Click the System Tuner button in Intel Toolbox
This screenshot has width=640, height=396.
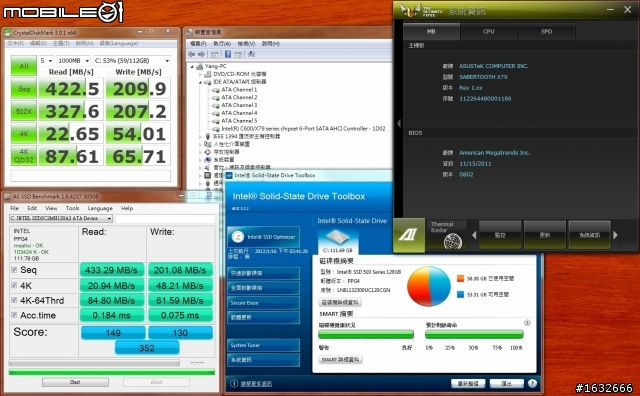(x=263, y=345)
